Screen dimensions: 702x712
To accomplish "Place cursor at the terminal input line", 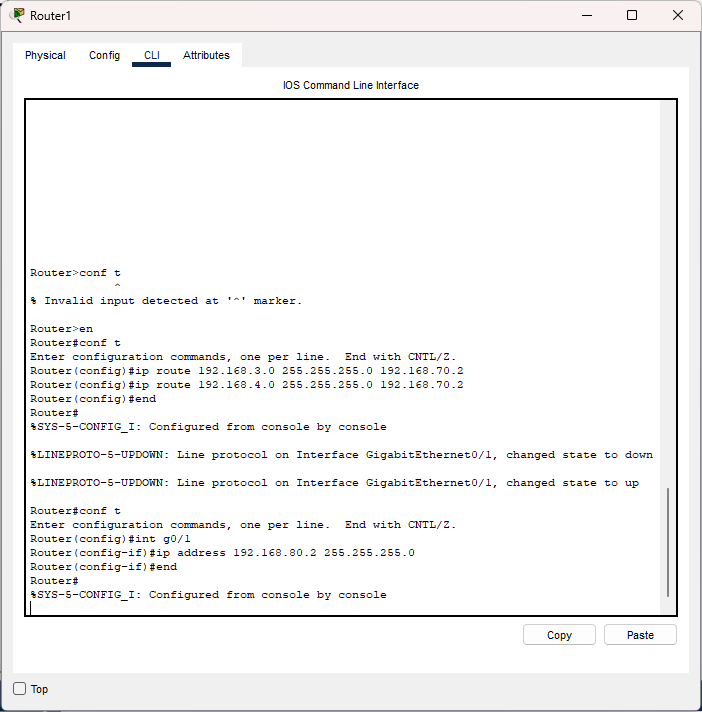I will (x=343, y=608).
